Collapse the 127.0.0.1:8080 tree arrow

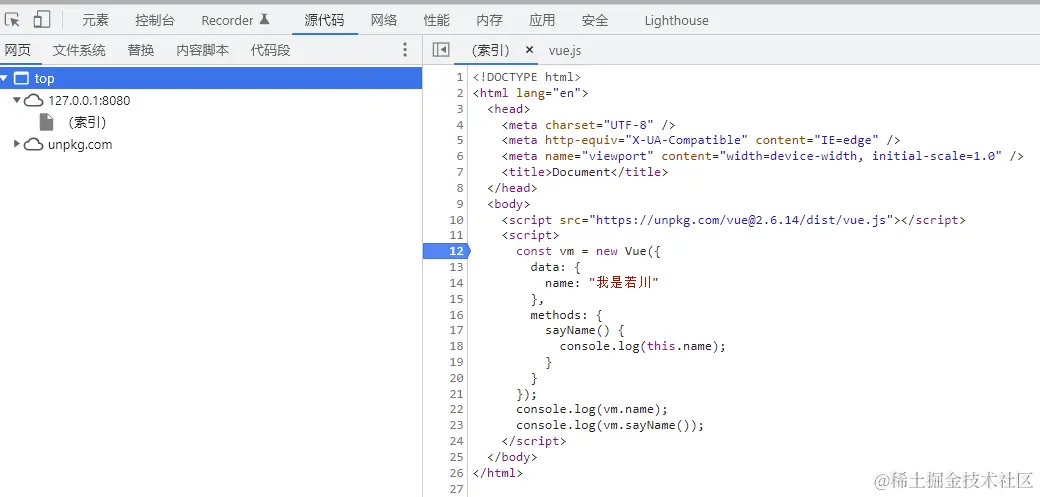(x=17, y=100)
